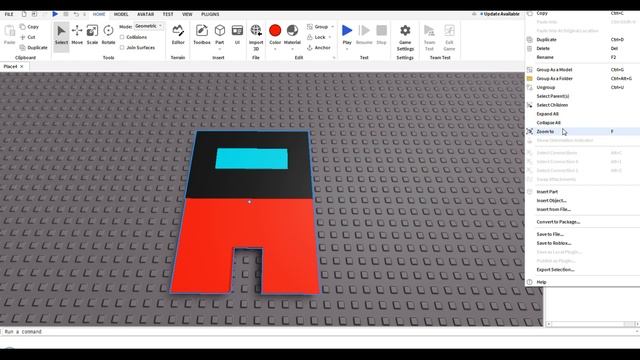Choose Select Children in context menu
This screenshot has height=360, width=640.
pyautogui.click(x=582, y=105)
